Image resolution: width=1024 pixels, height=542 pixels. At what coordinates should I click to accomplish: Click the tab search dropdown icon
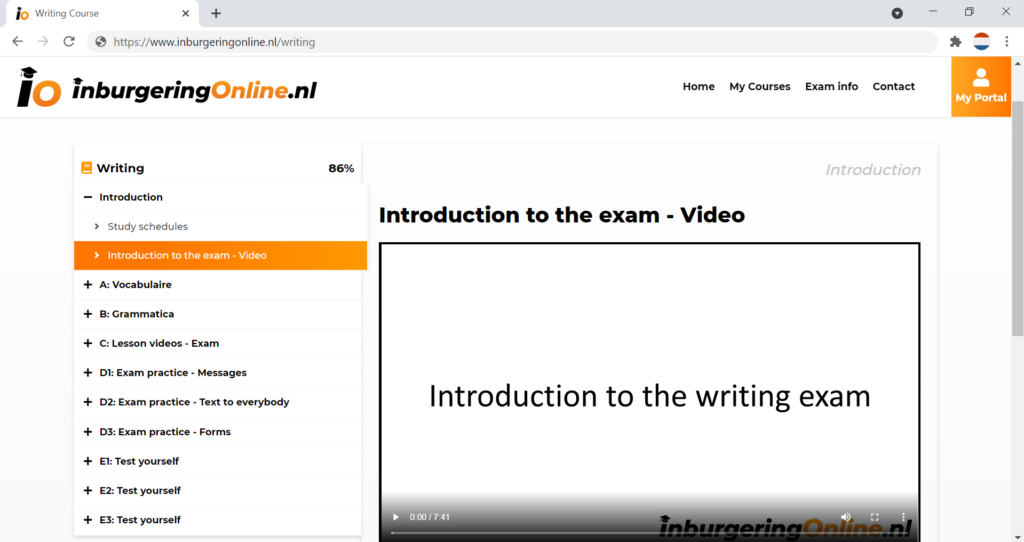point(897,13)
